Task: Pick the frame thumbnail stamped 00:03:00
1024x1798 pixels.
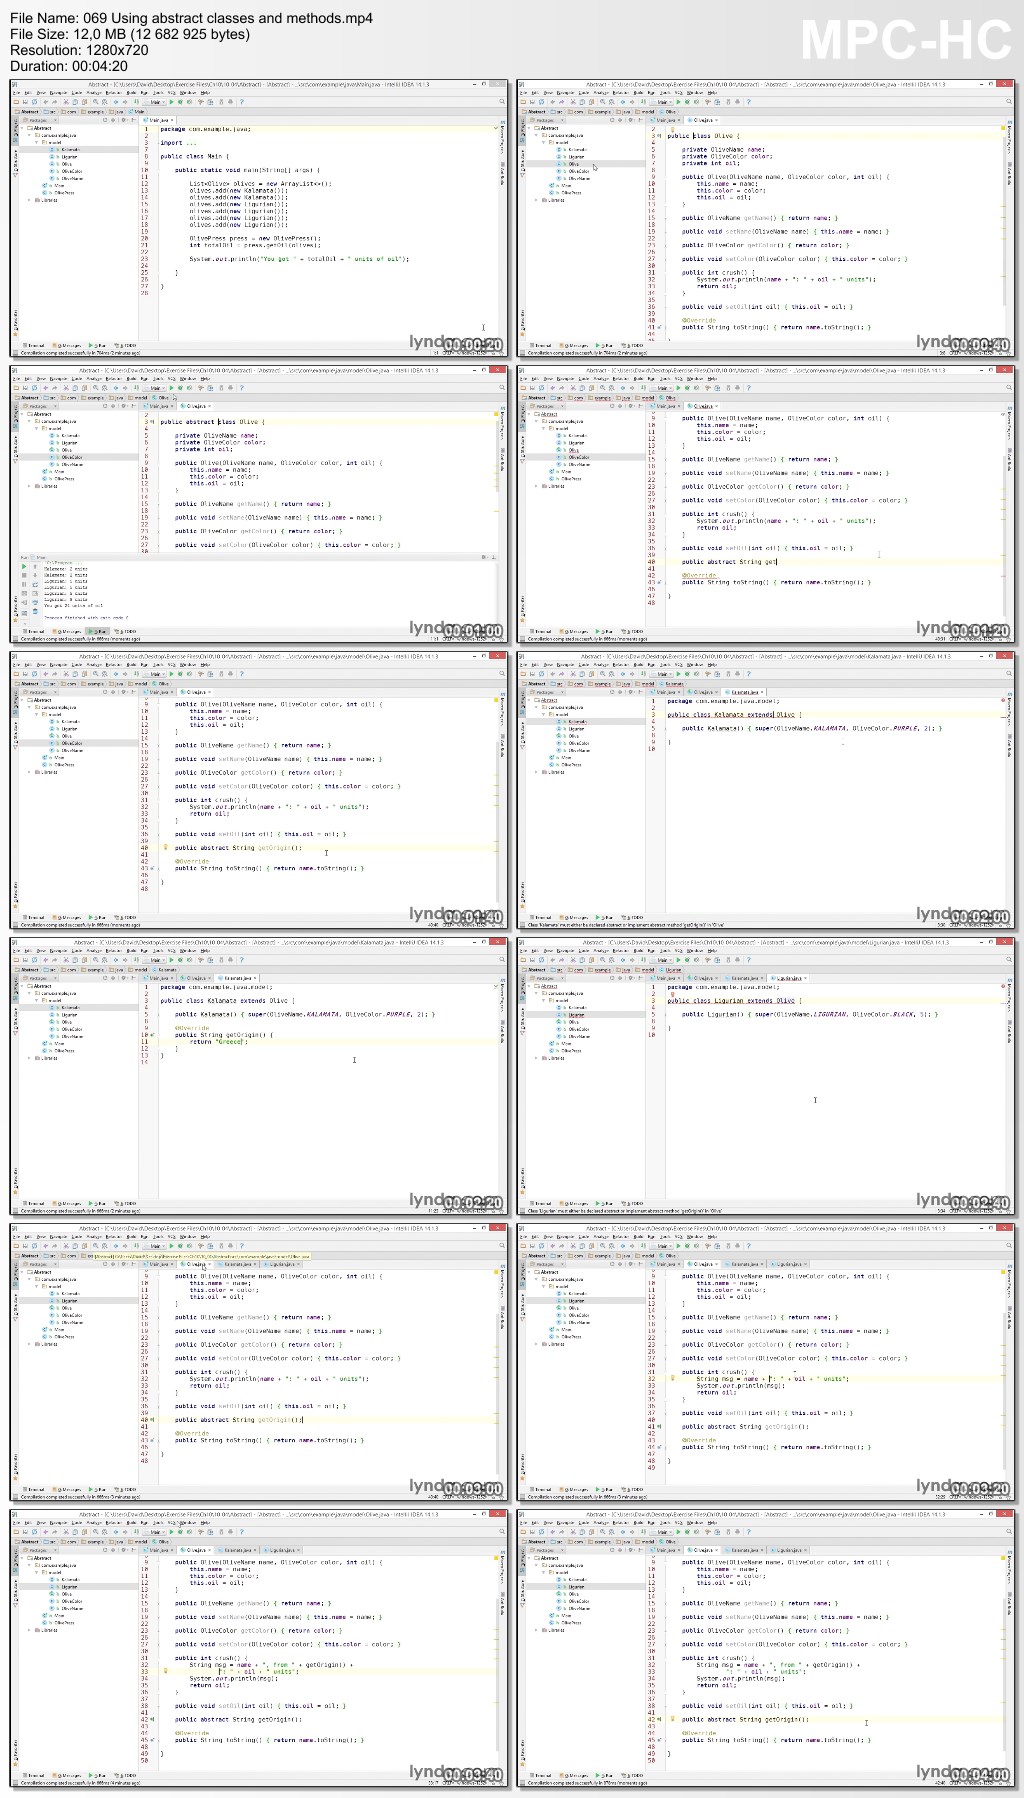Action: (x=259, y=1362)
